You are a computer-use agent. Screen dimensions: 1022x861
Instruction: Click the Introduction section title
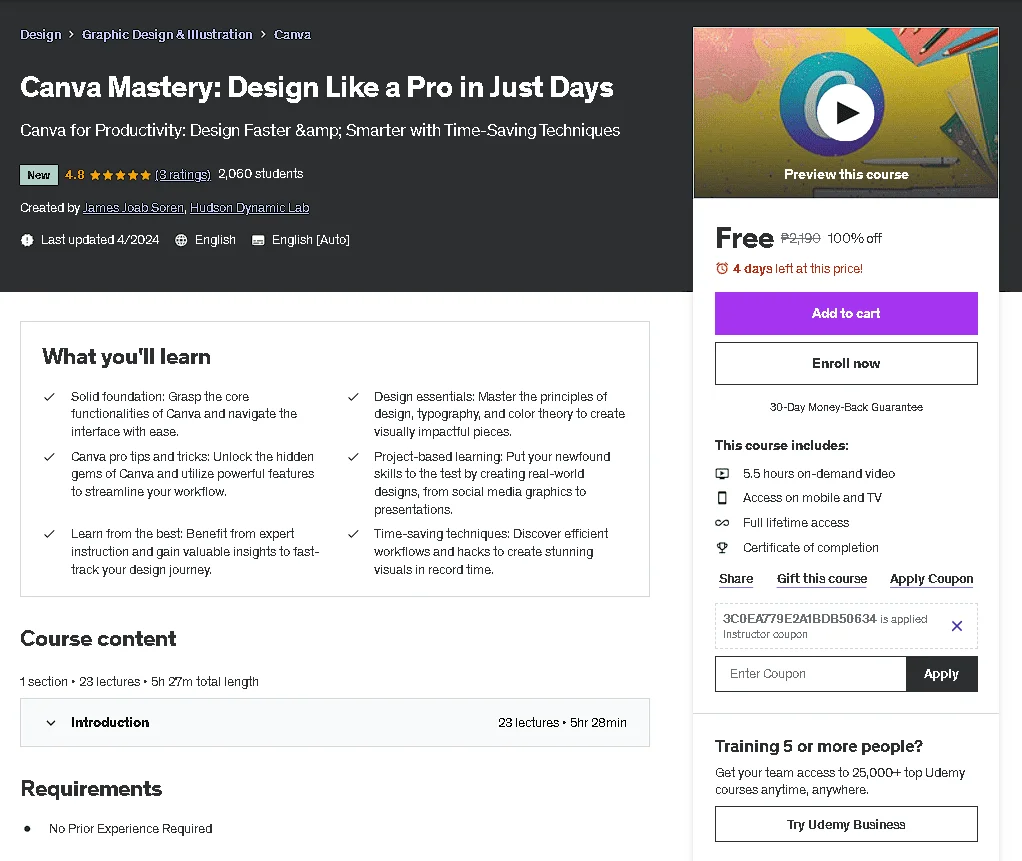click(110, 723)
